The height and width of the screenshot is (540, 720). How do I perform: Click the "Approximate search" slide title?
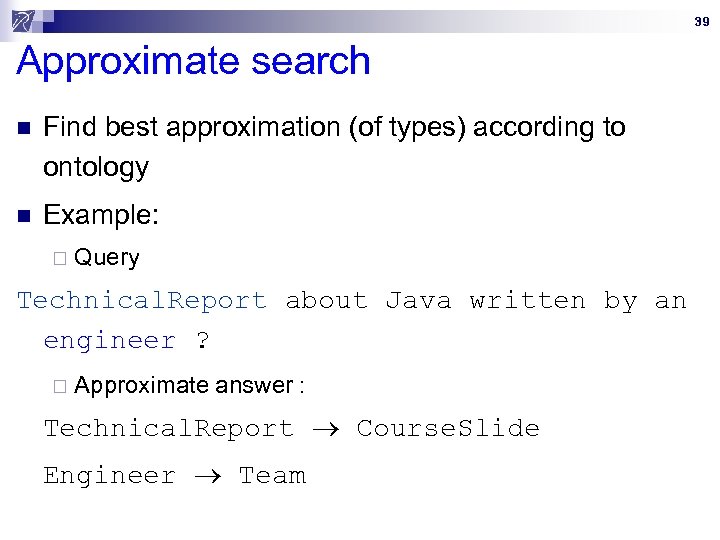pyautogui.click(x=194, y=62)
